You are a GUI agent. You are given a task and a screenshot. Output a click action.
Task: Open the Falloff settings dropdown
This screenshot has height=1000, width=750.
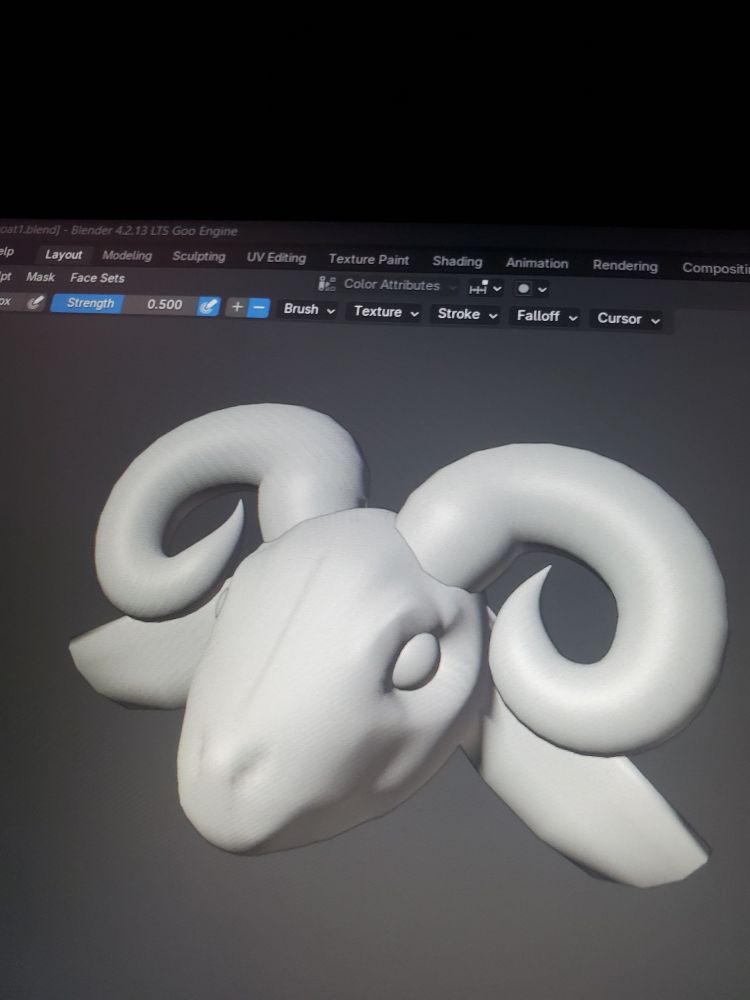point(546,316)
